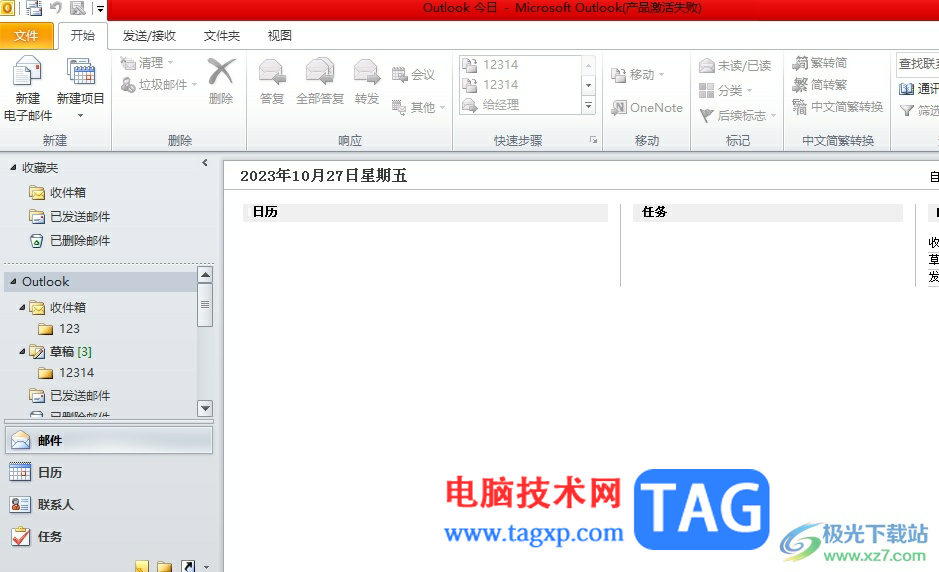Open navigation pane configure buttons arrow
Screen dimensions: 939x572
207,567
